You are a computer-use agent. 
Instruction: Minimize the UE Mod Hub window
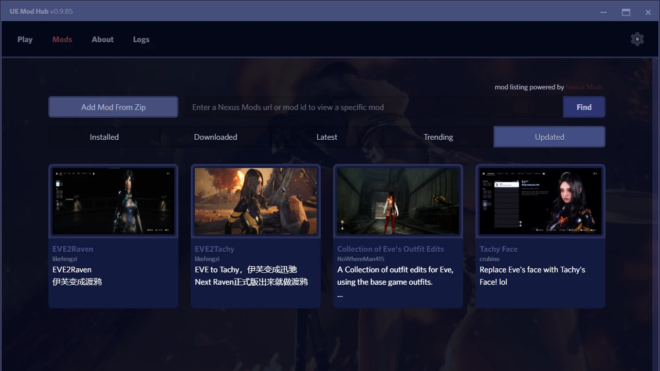(x=603, y=12)
